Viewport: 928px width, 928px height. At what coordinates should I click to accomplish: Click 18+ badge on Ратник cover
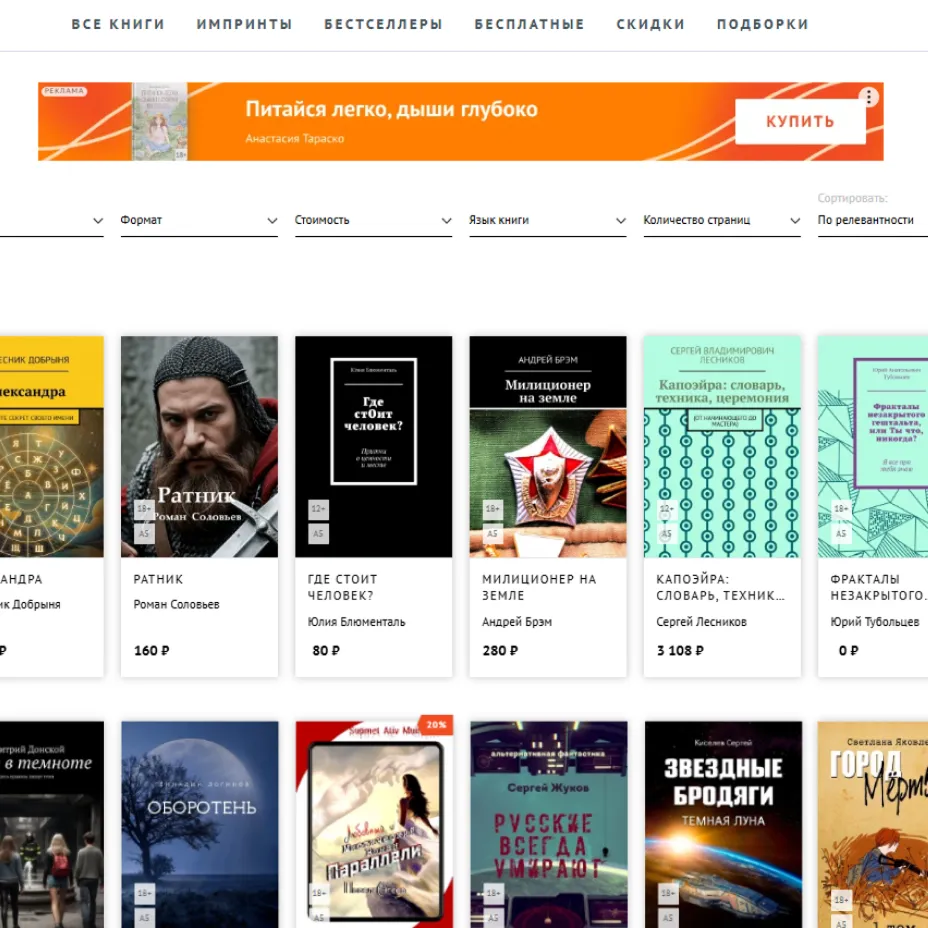pos(144,509)
